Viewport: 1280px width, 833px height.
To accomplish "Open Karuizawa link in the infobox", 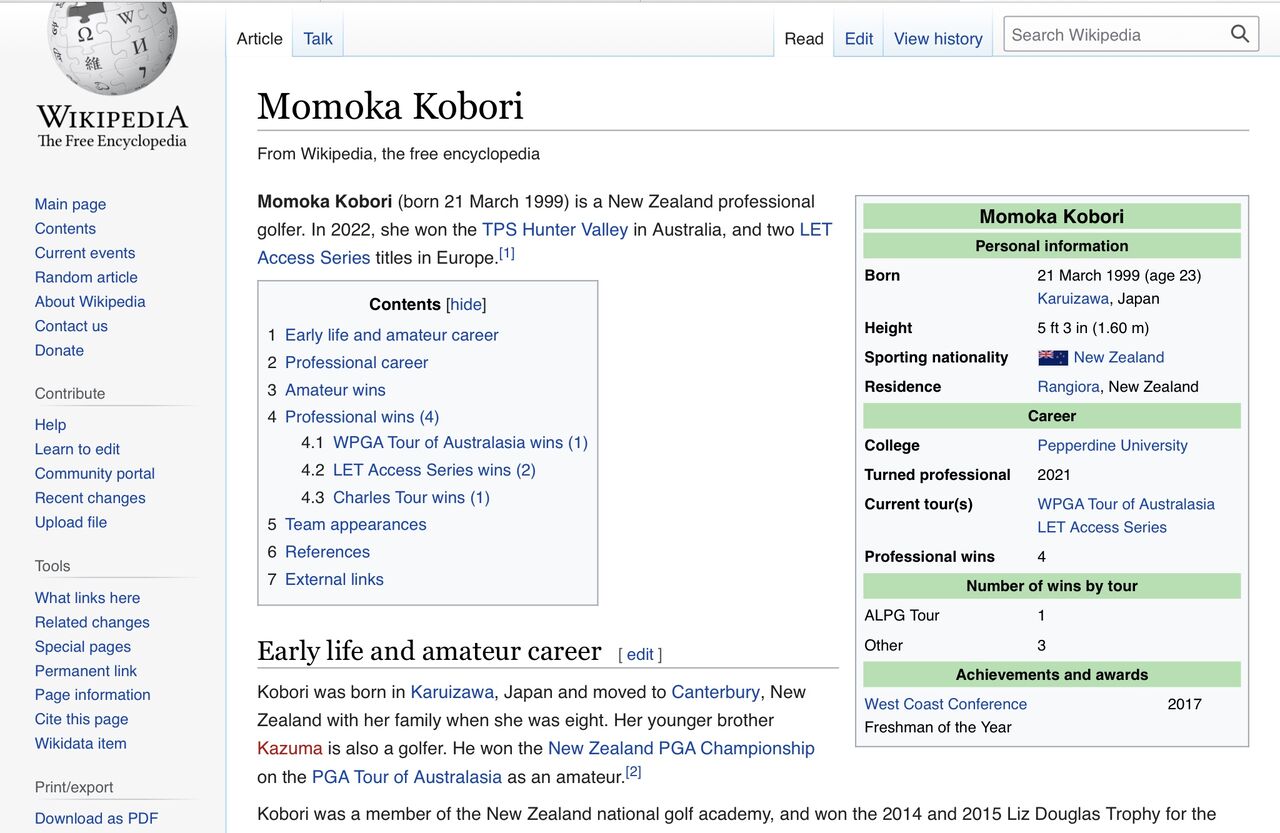I will tap(1073, 298).
